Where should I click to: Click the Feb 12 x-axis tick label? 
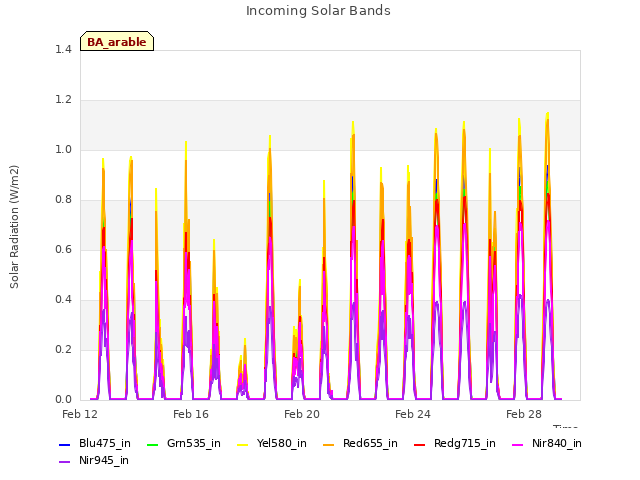pyautogui.click(x=80, y=414)
